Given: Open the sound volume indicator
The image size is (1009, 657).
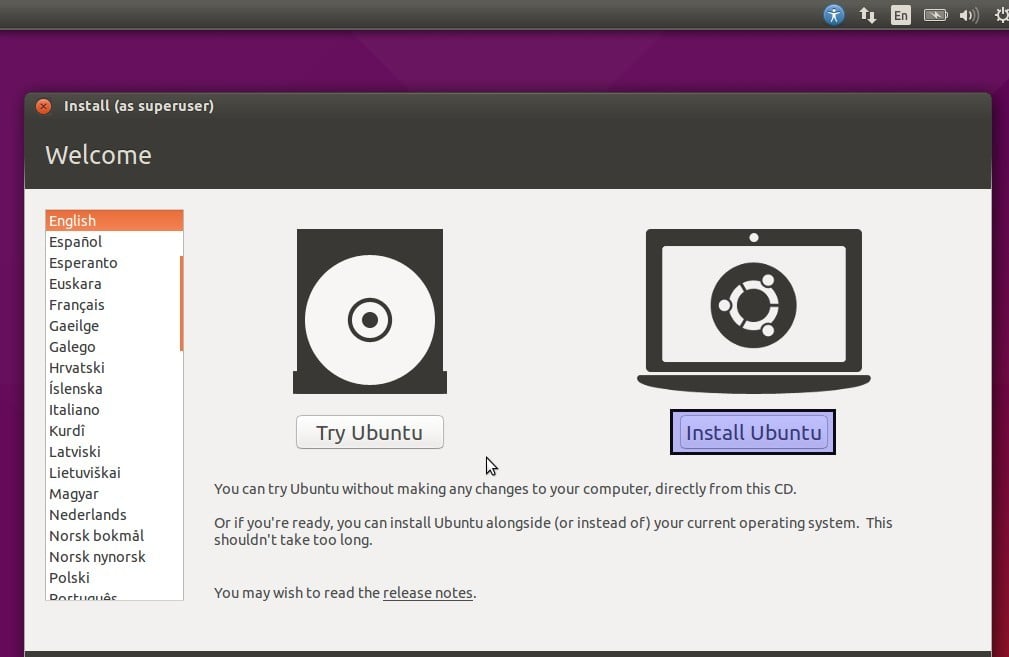Looking at the screenshot, I should tap(968, 15).
